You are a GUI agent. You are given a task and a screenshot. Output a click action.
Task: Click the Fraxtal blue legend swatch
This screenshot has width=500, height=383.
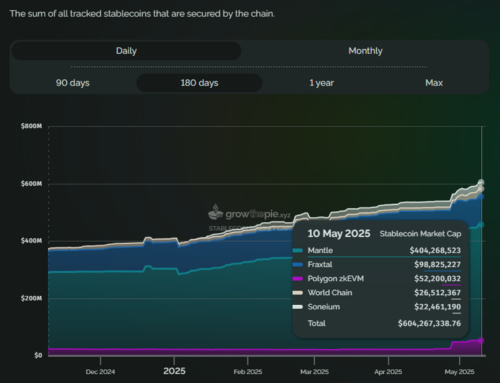[x=298, y=265]
